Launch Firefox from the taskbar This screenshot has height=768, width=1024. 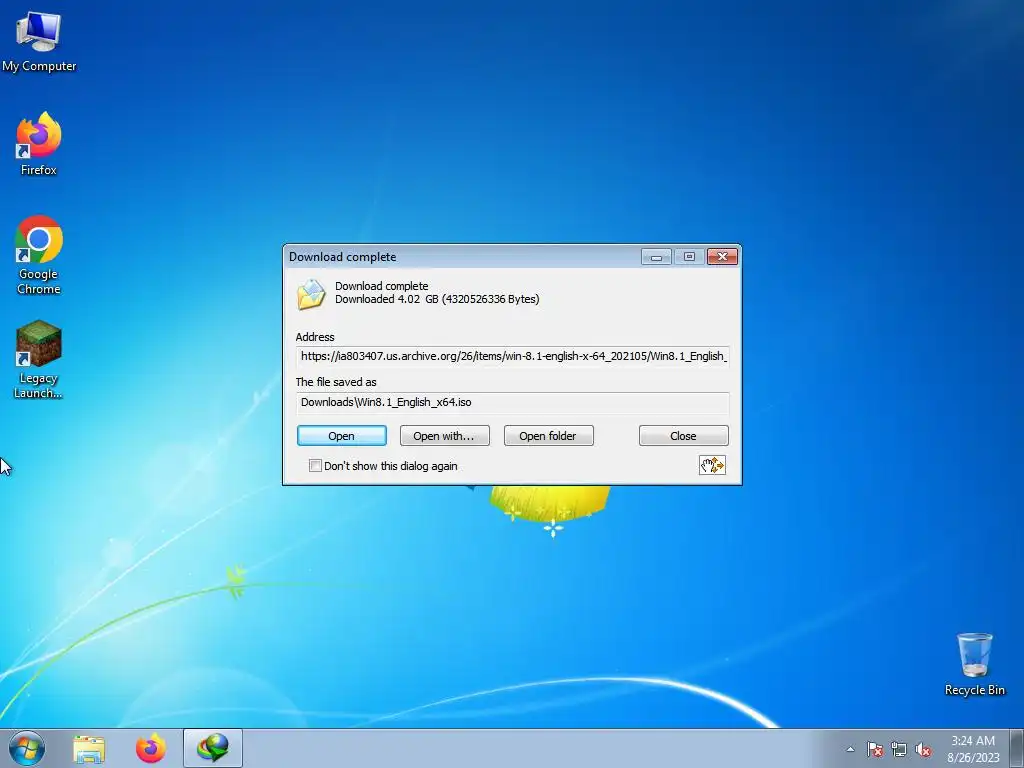tap(151, 748)
